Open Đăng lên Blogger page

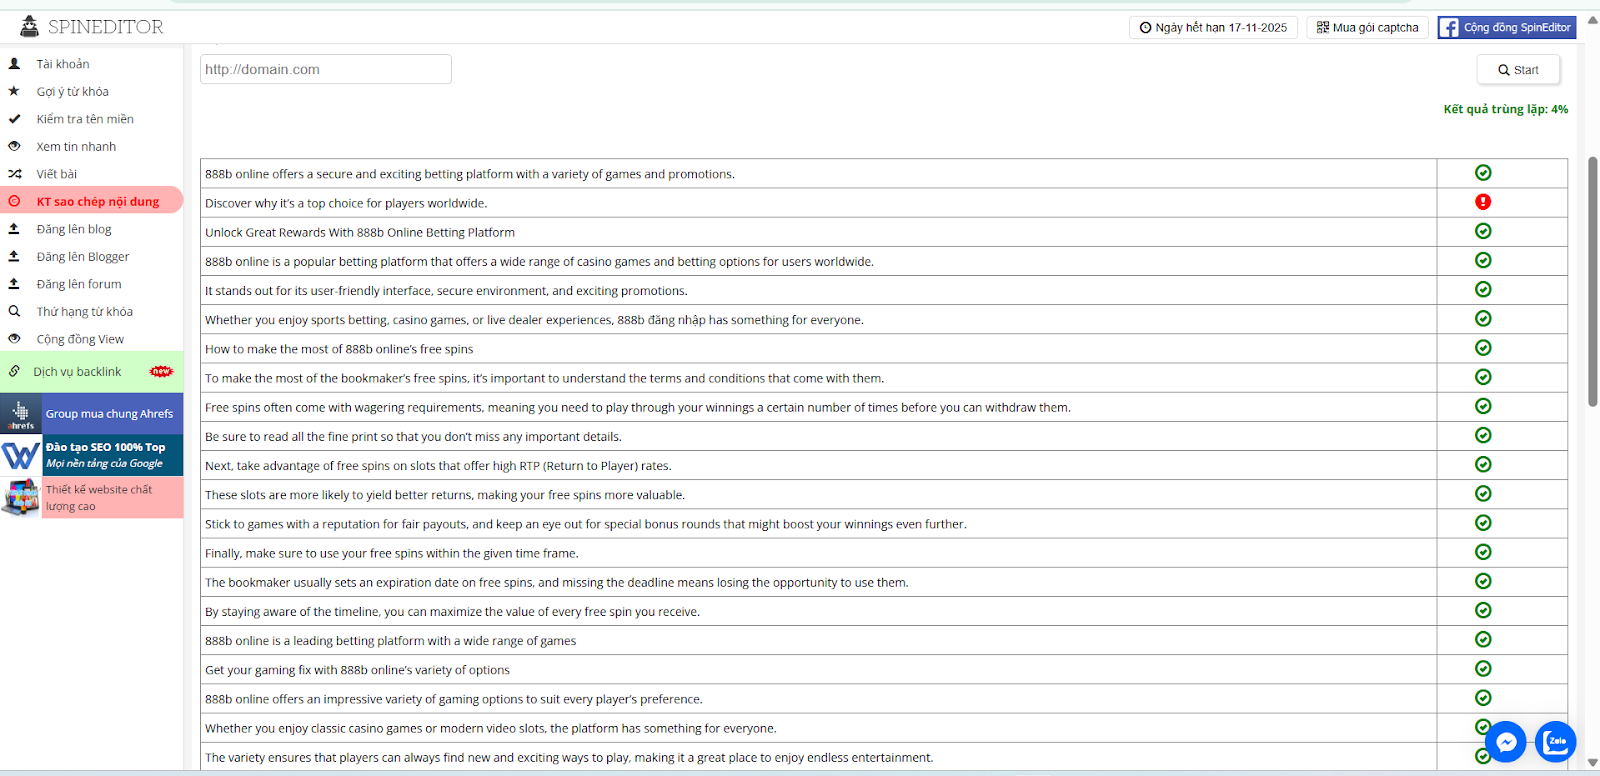click(83, 256)
